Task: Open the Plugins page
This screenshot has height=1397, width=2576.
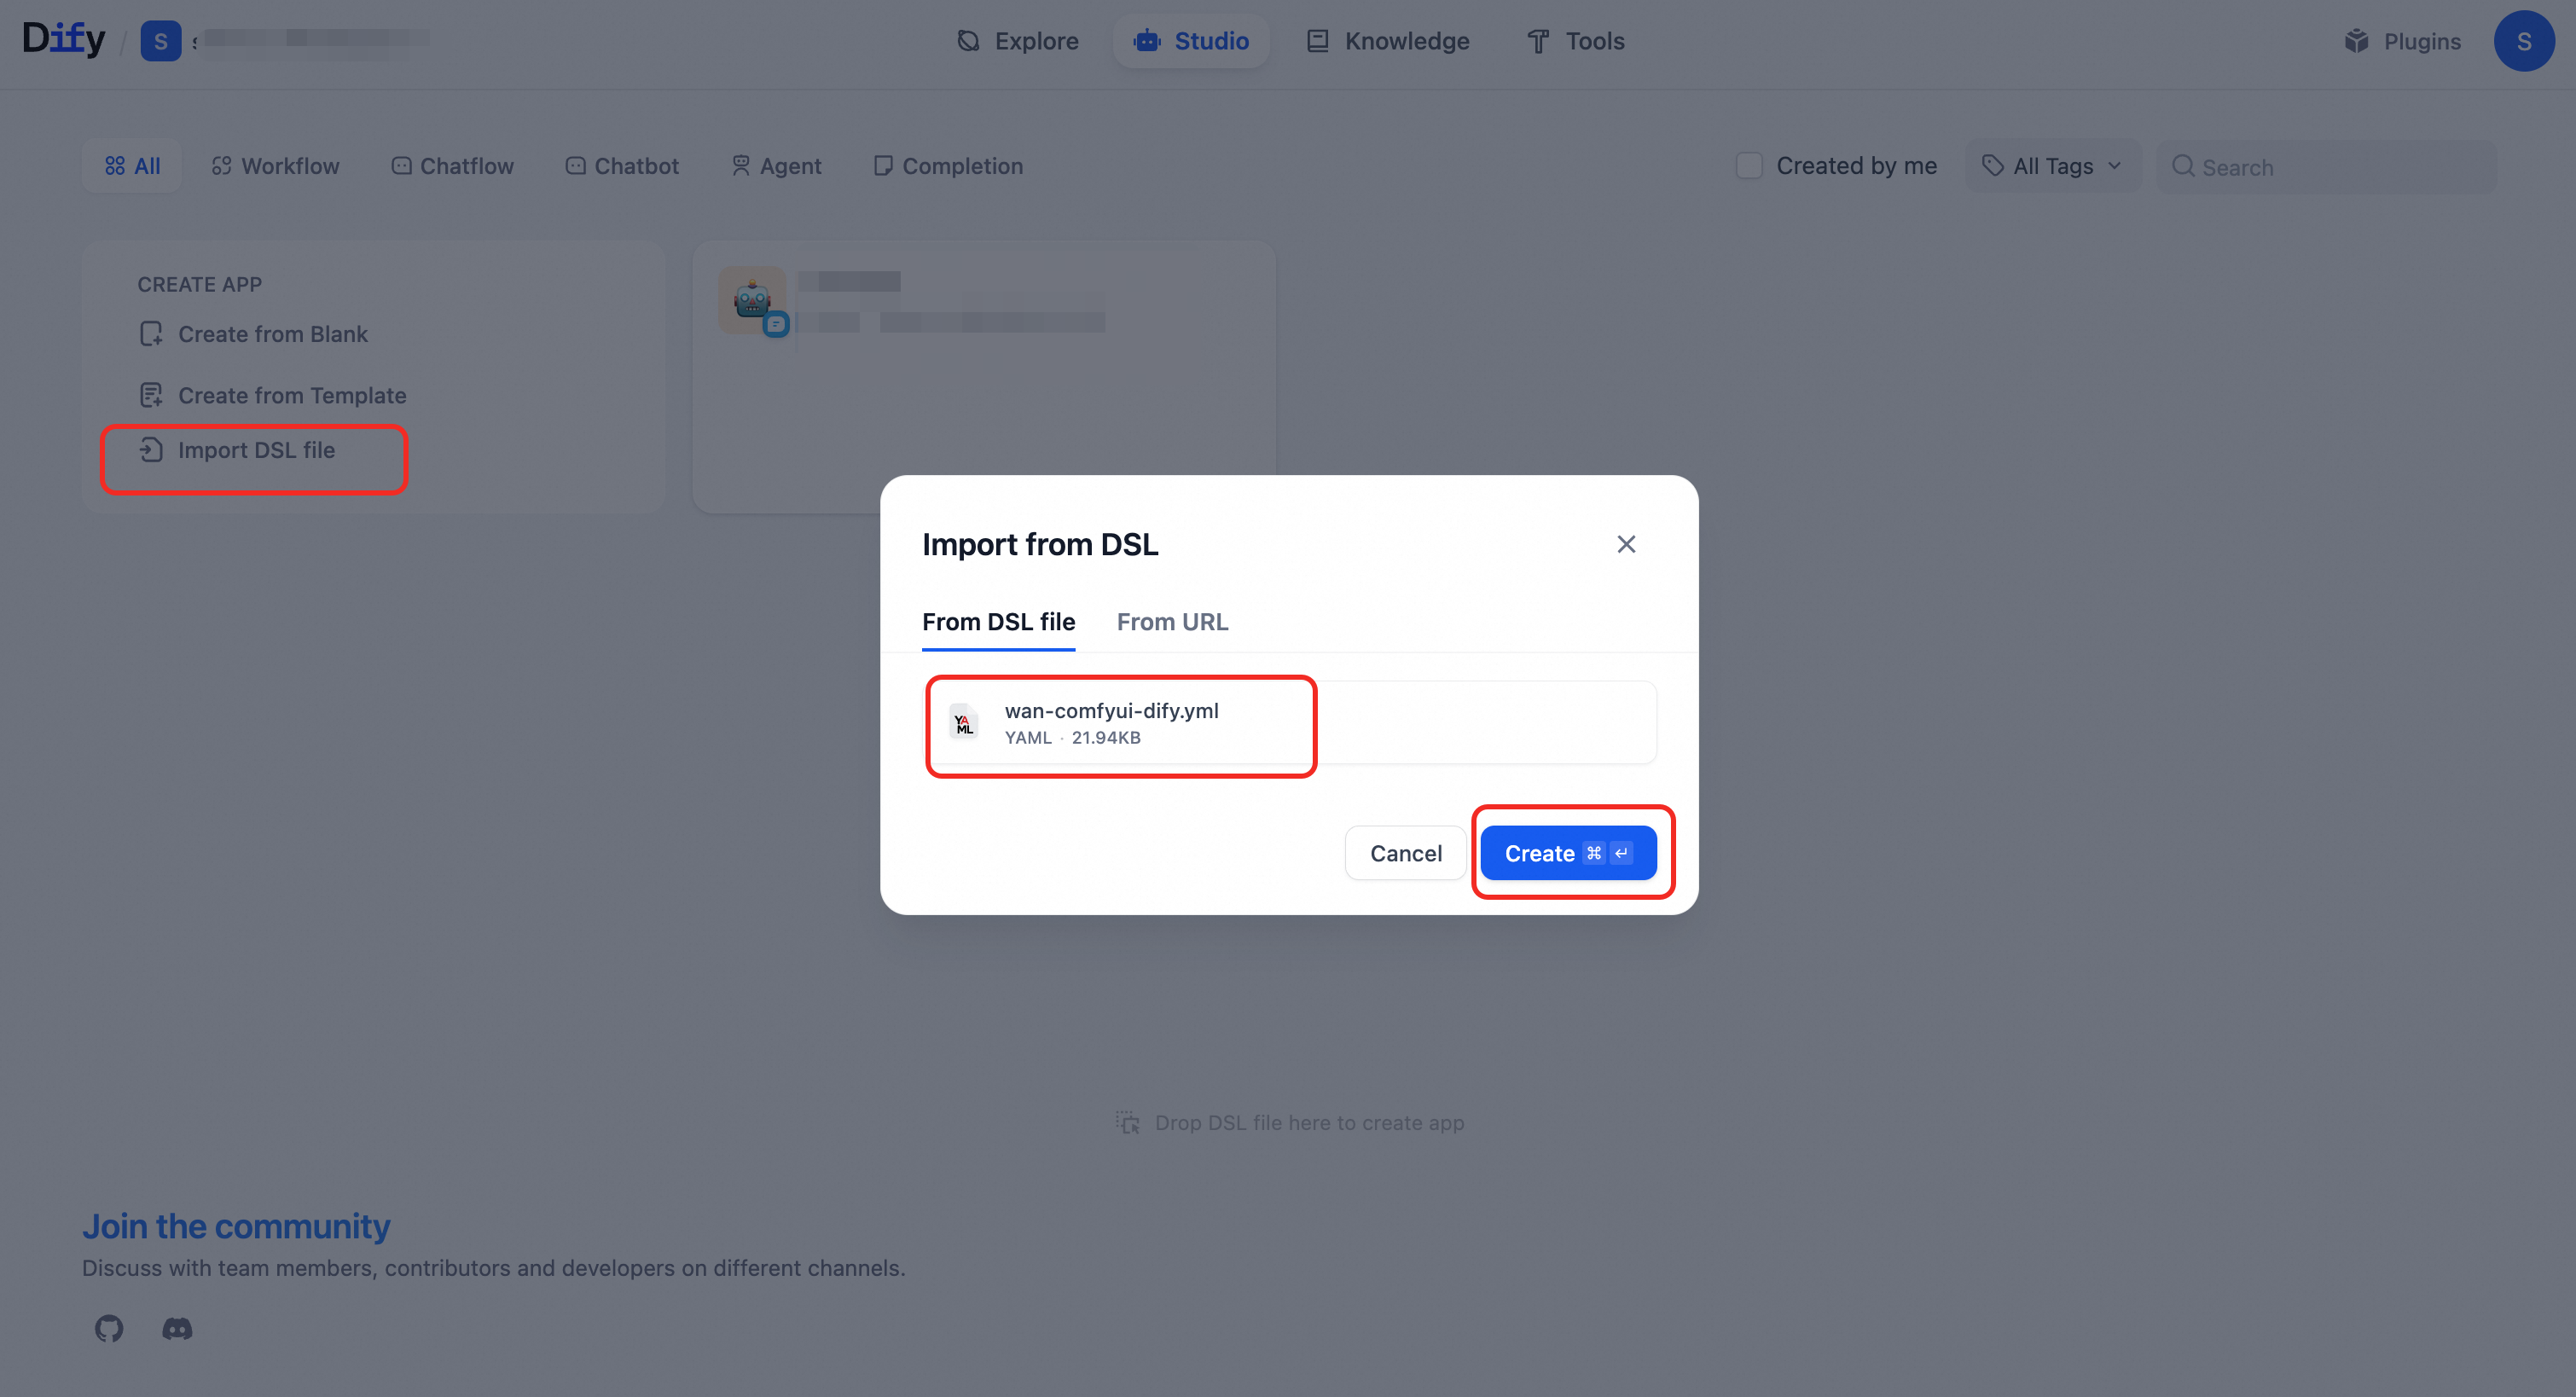Action: (x=2402, y=41)
